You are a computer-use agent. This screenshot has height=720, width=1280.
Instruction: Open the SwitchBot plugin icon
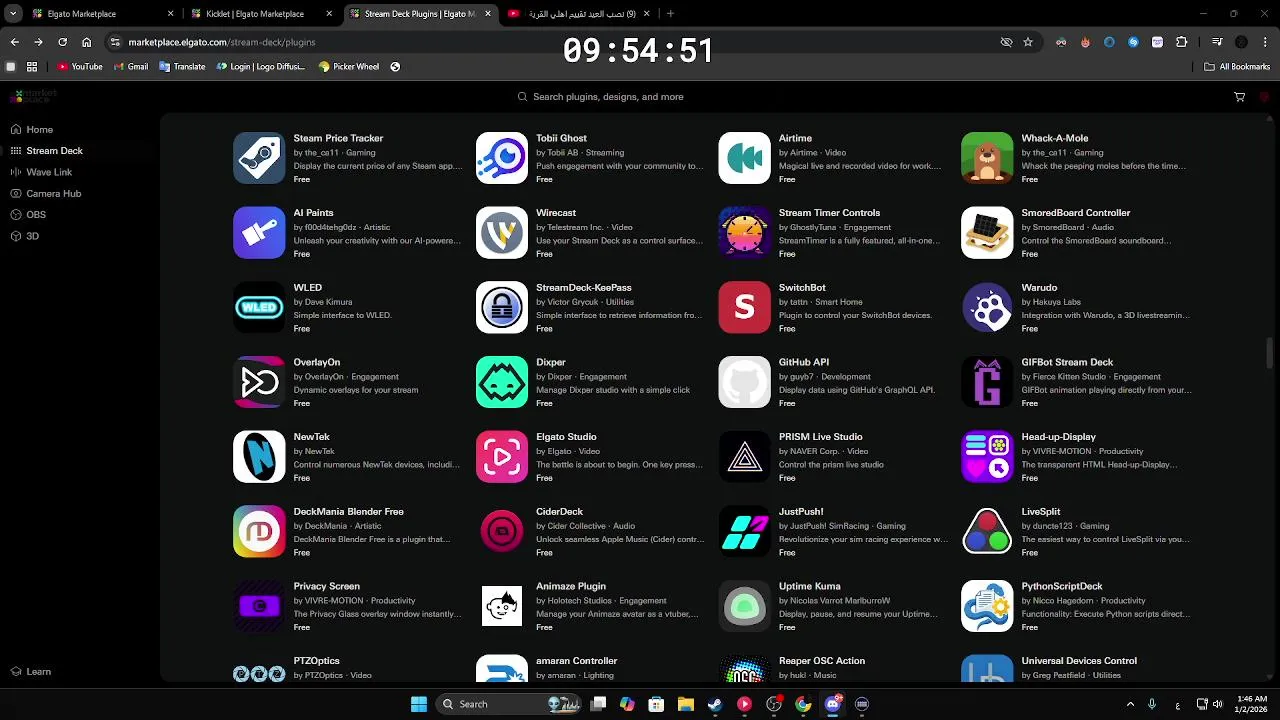(744, 307)
